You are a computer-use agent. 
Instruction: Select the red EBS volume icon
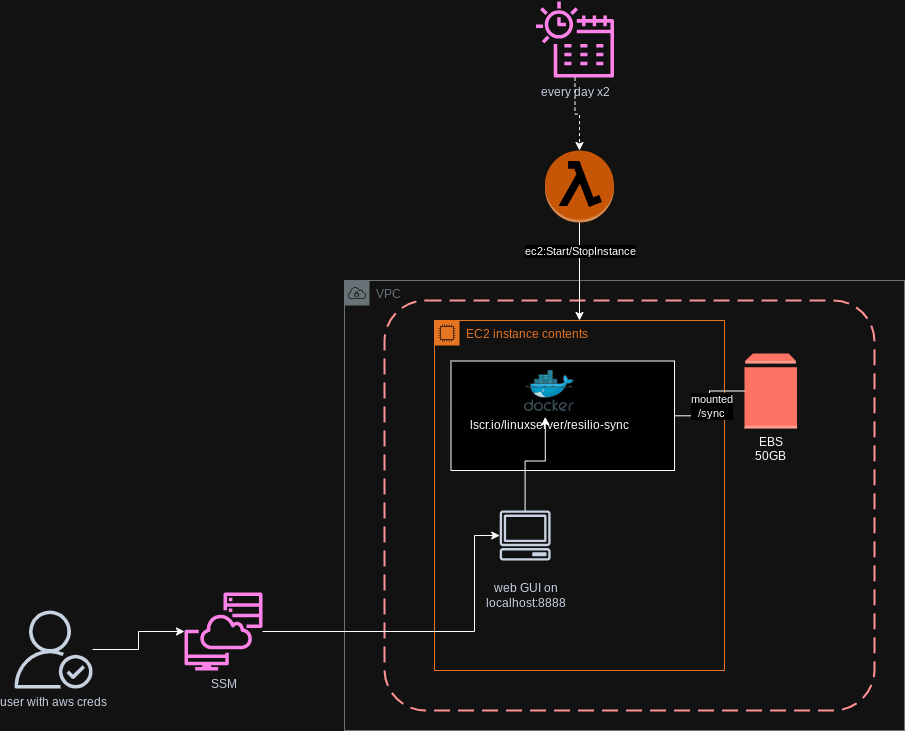[770, 391]
